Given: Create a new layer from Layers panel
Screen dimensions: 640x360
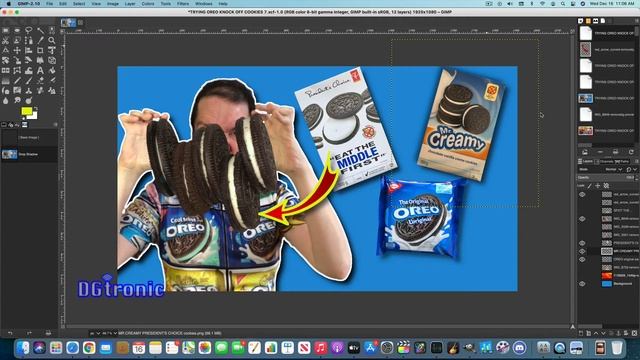Looking at the screenshot, I should (581, 333).
